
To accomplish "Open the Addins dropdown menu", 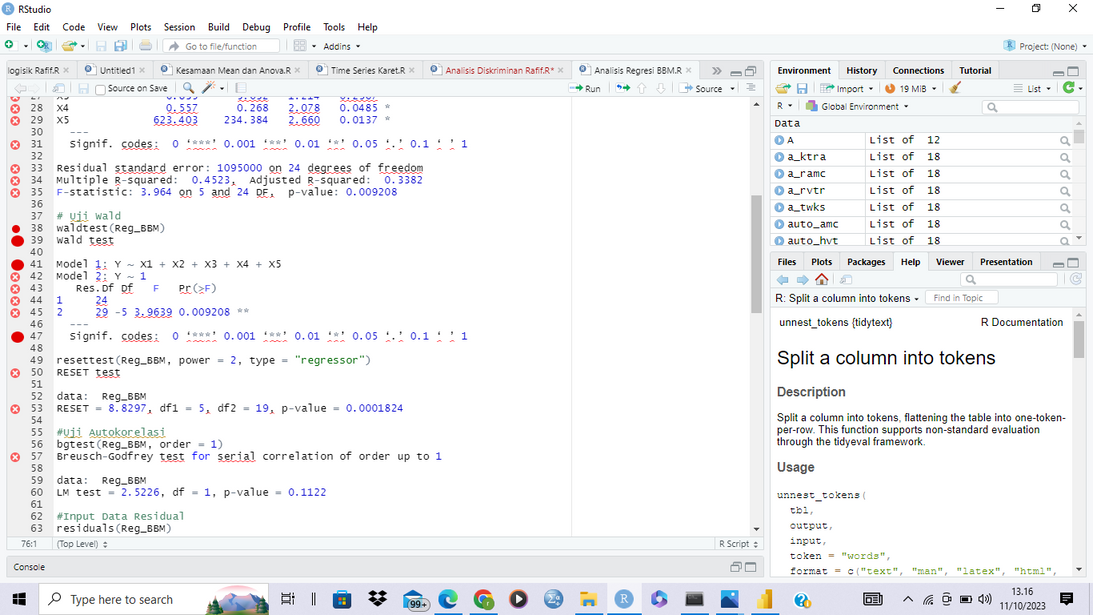I will click(x=341, y=46).
